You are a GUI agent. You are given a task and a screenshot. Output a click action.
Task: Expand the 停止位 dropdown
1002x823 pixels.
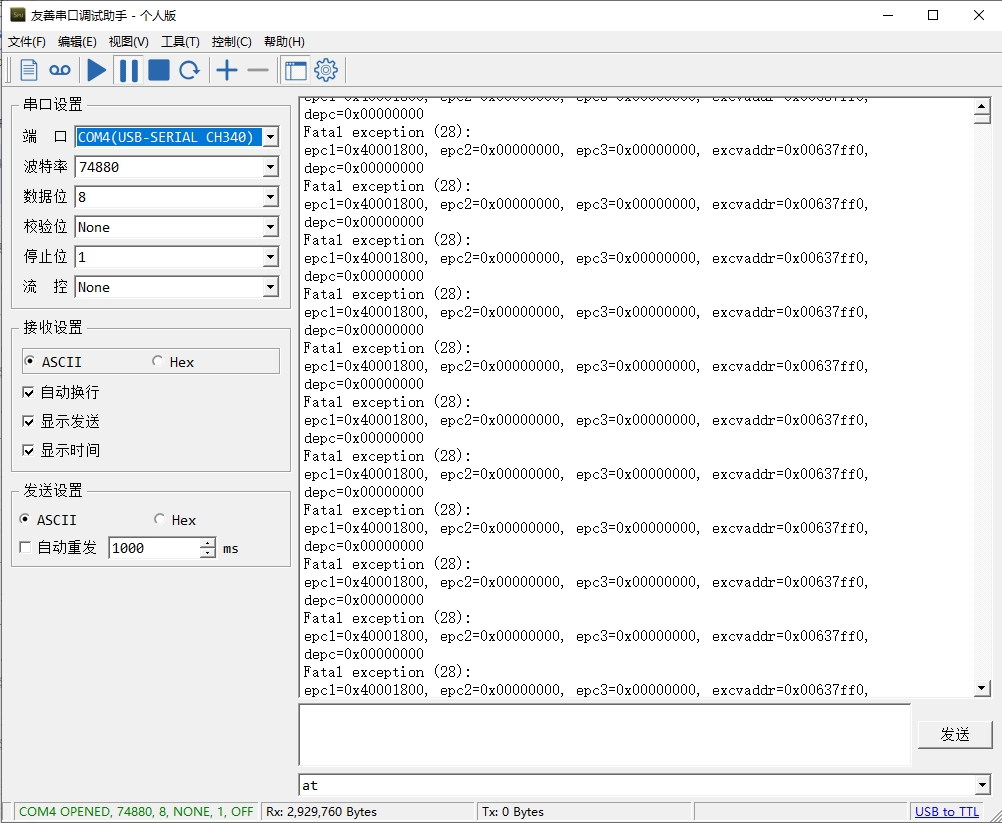(x=271, y=257)
